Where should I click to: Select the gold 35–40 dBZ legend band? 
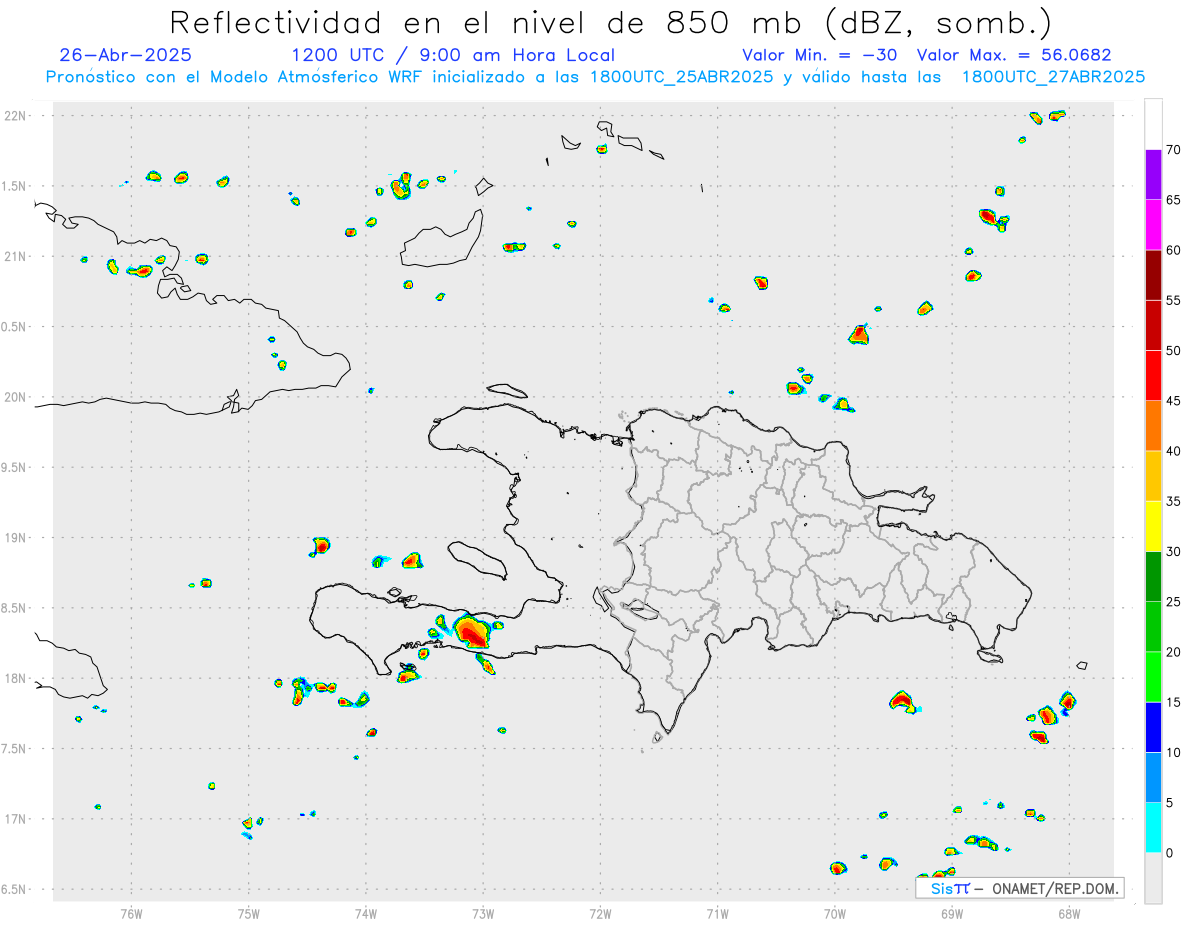[1153, 476]
